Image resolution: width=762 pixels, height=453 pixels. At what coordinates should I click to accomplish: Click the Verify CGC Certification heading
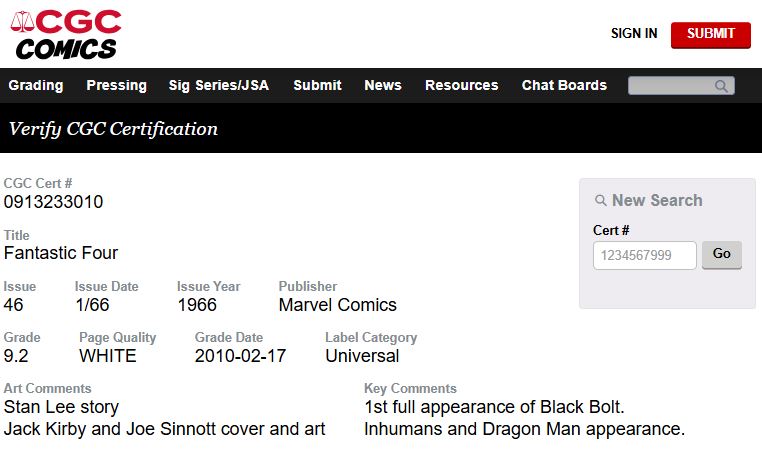(113, 129)
